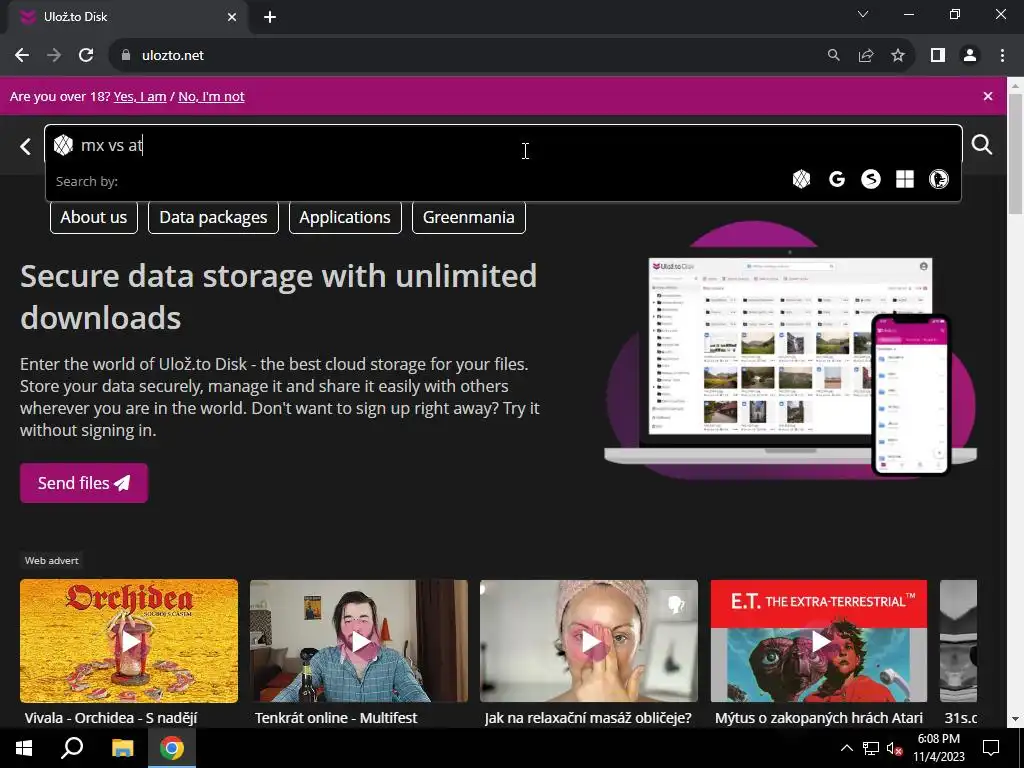The height and width of the screenshot is (768, 1024).
Task: Play the relaxační masáž obličeje video
Action: coord(589,641)
